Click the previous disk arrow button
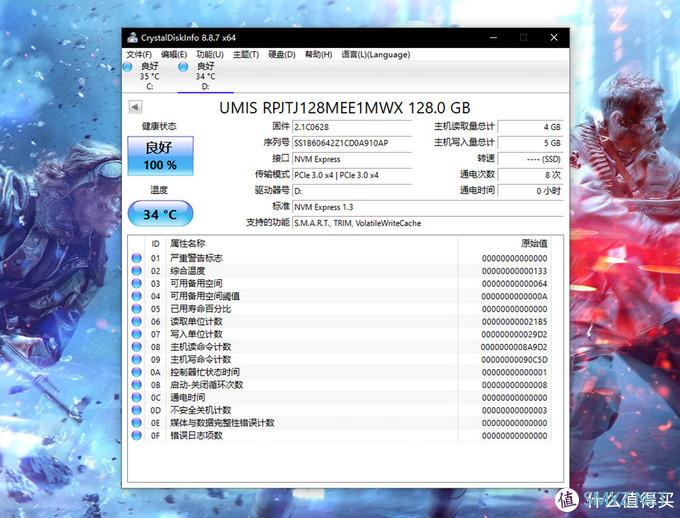Image resolution: width=680 pixels, height=518 pixels. [x=135, y=107]
